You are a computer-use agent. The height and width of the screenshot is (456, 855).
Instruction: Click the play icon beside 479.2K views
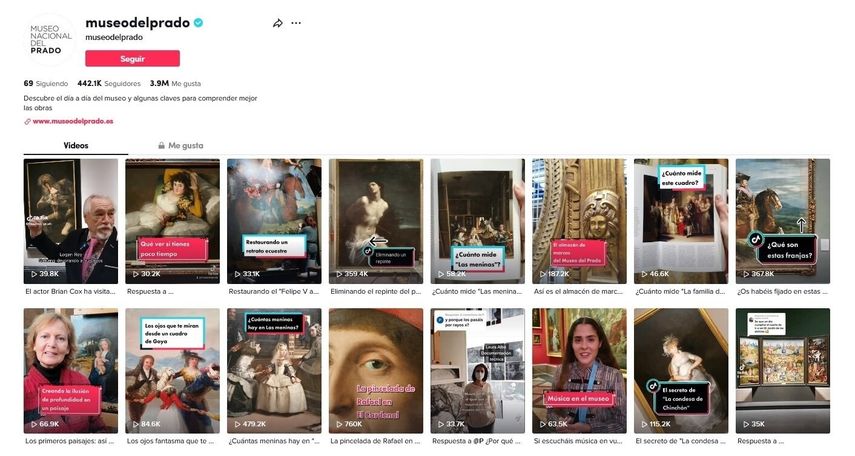237,424
